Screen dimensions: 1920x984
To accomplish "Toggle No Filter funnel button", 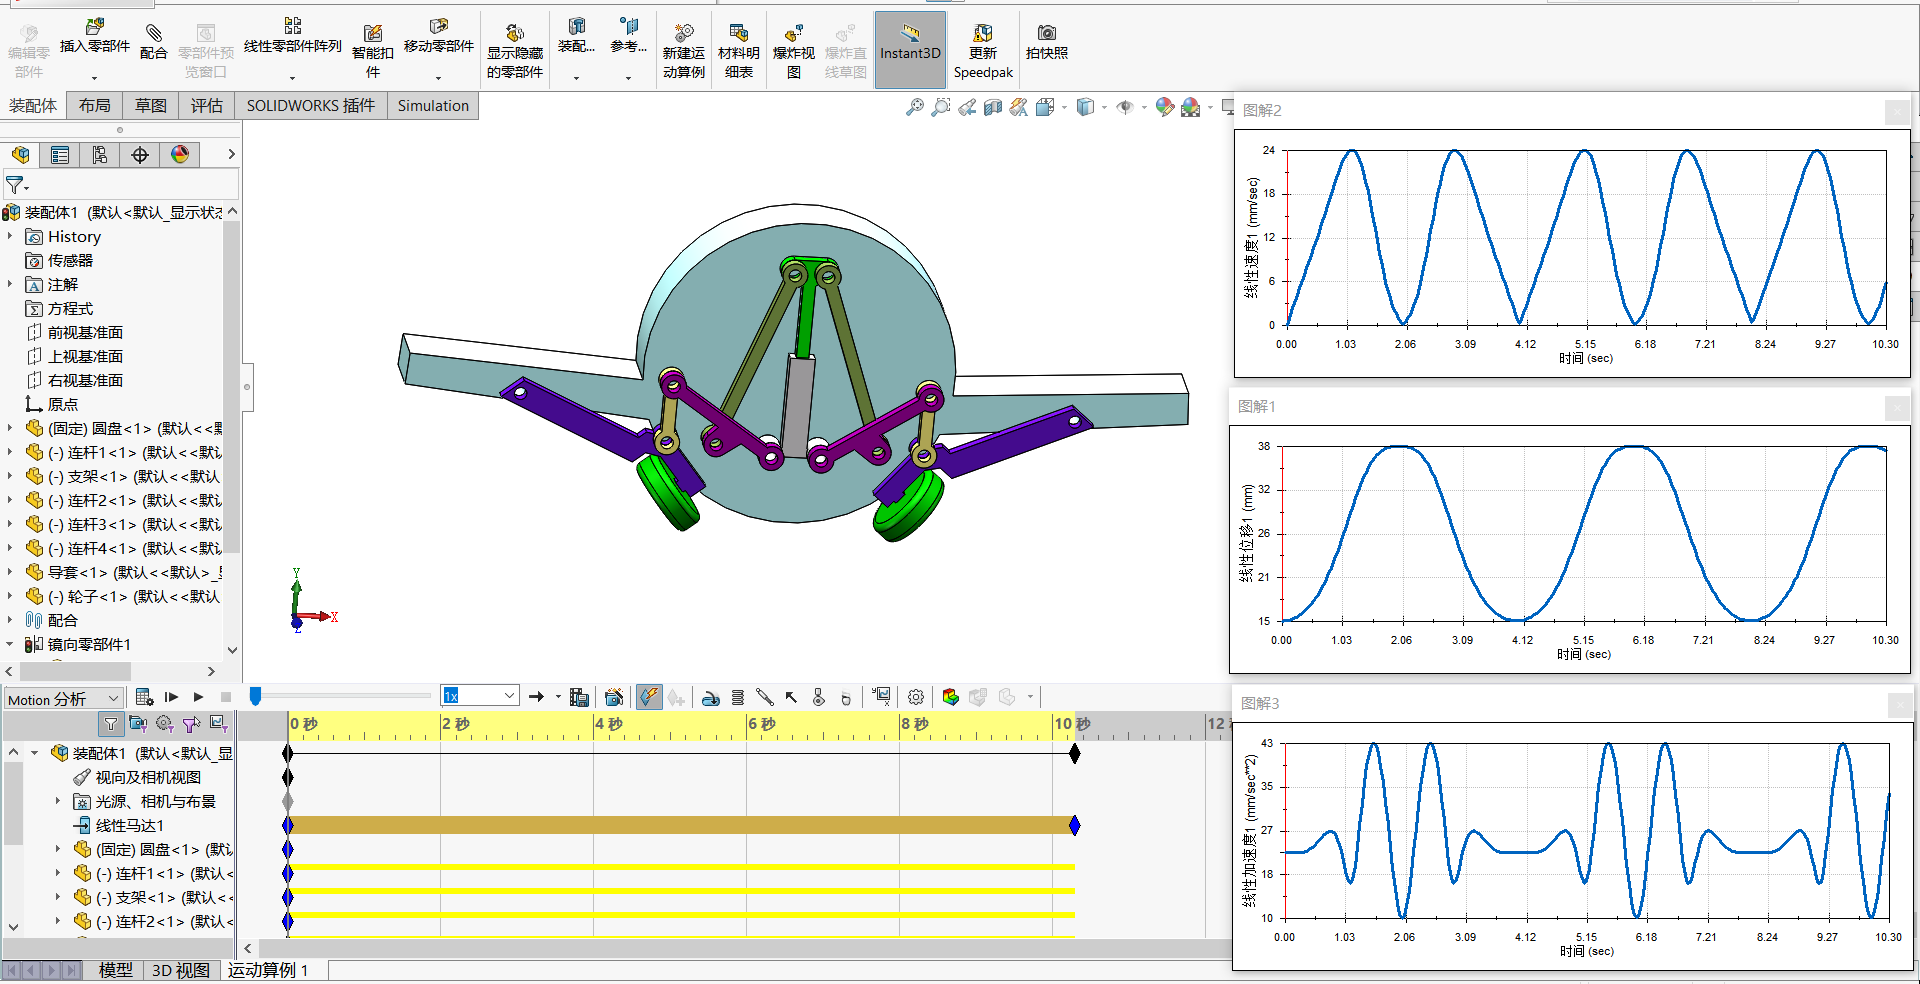I will click(x=111, y=724).
